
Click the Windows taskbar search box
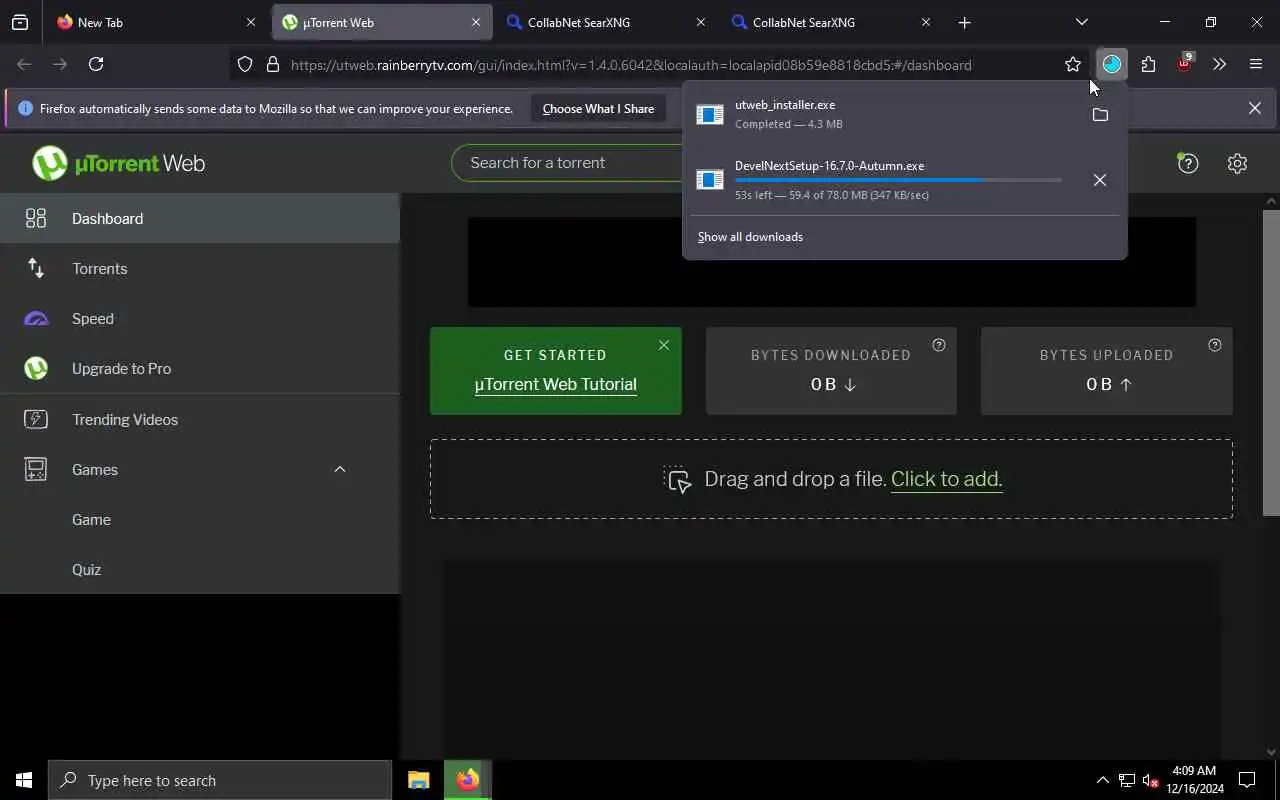(x=220, y=780)
